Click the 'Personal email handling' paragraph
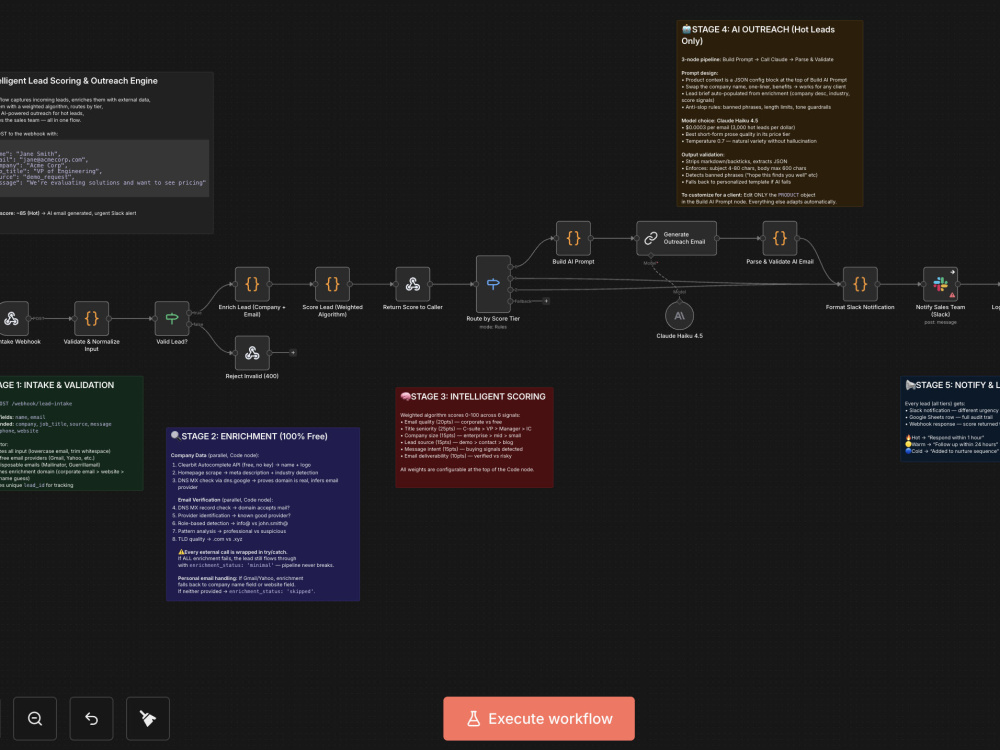 tap(246, 585)
